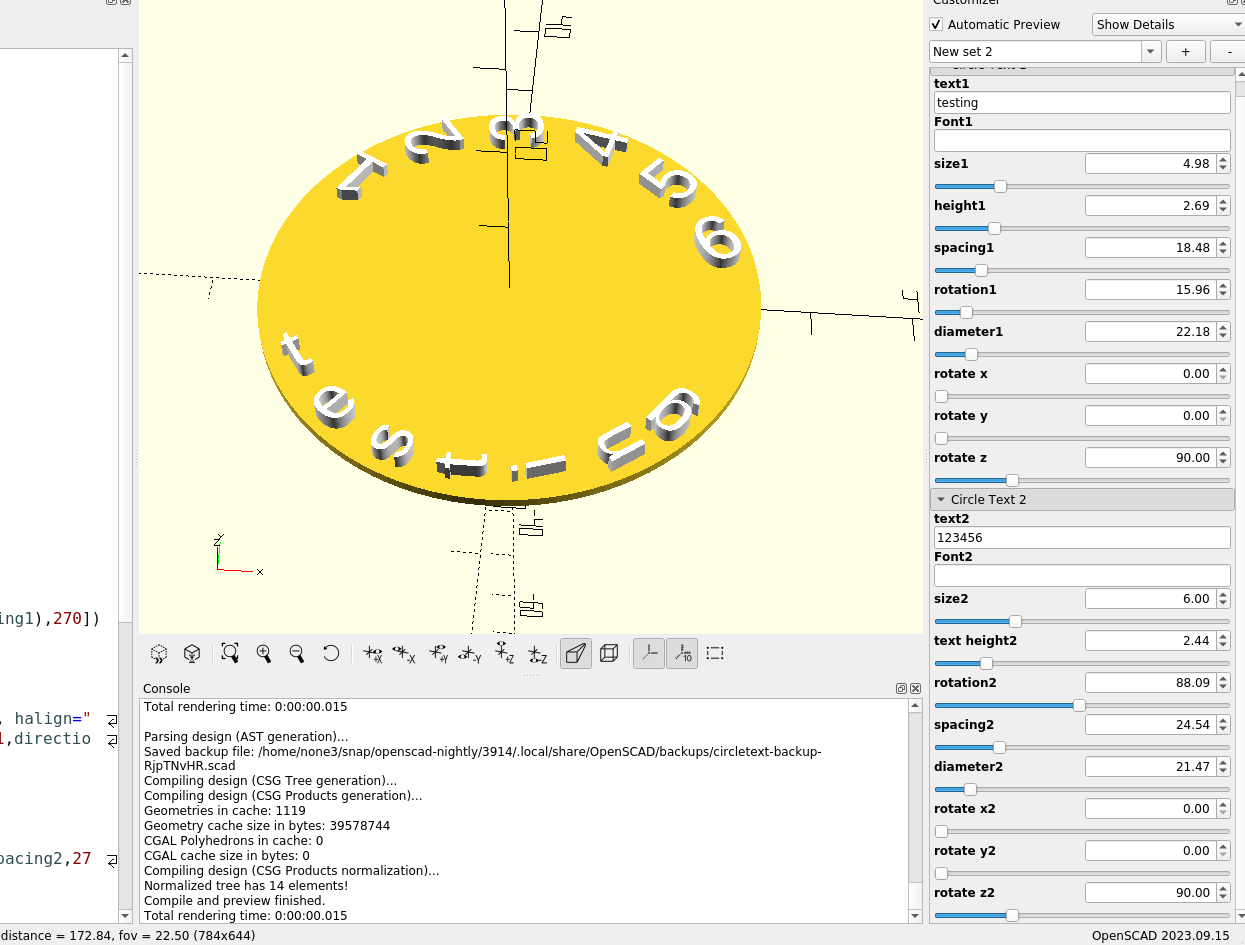
Task: Toggle perspective projection mode
Action: click(575, 653)
